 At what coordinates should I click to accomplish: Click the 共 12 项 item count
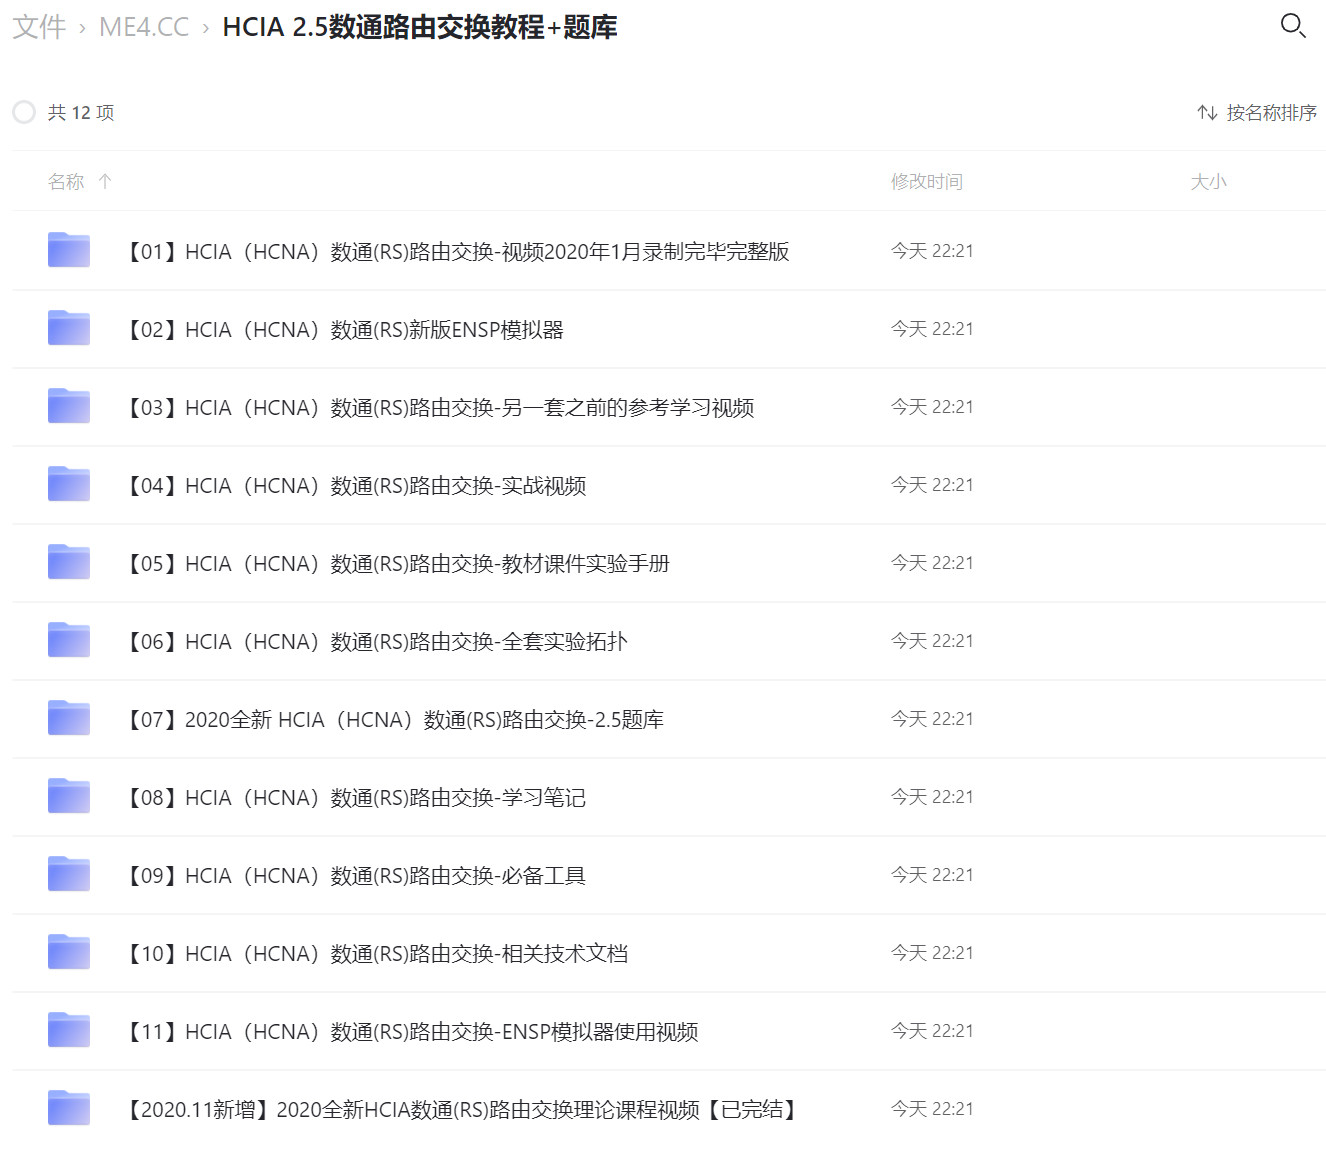pos(81,113)
